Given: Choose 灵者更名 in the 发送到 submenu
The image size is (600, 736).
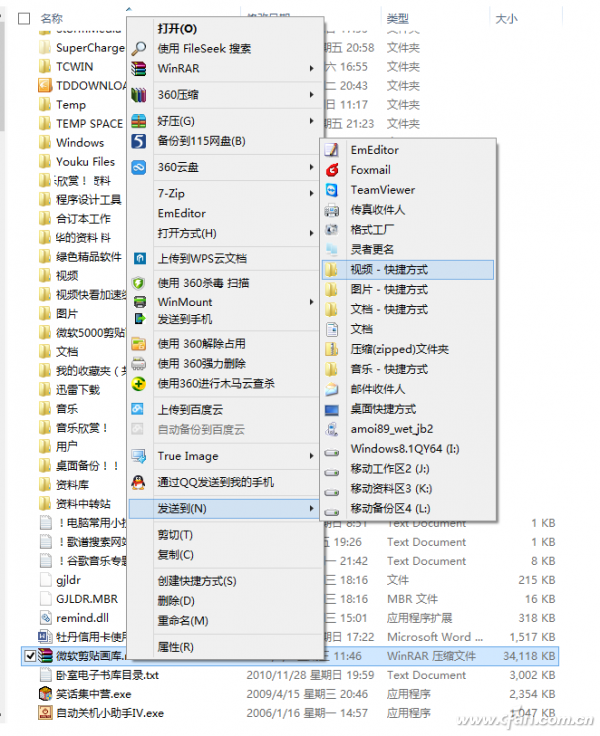Looking at the screenshot, I should (x=408, y=250).
